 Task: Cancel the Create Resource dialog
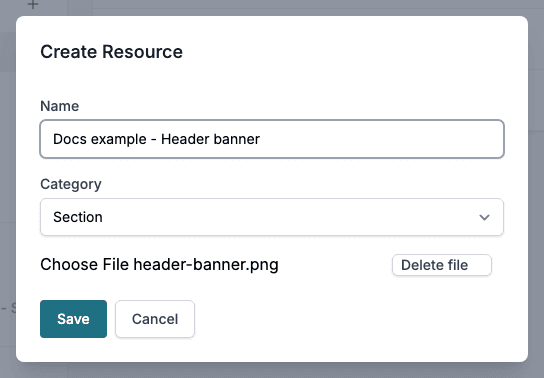click(x=155, y=319)
